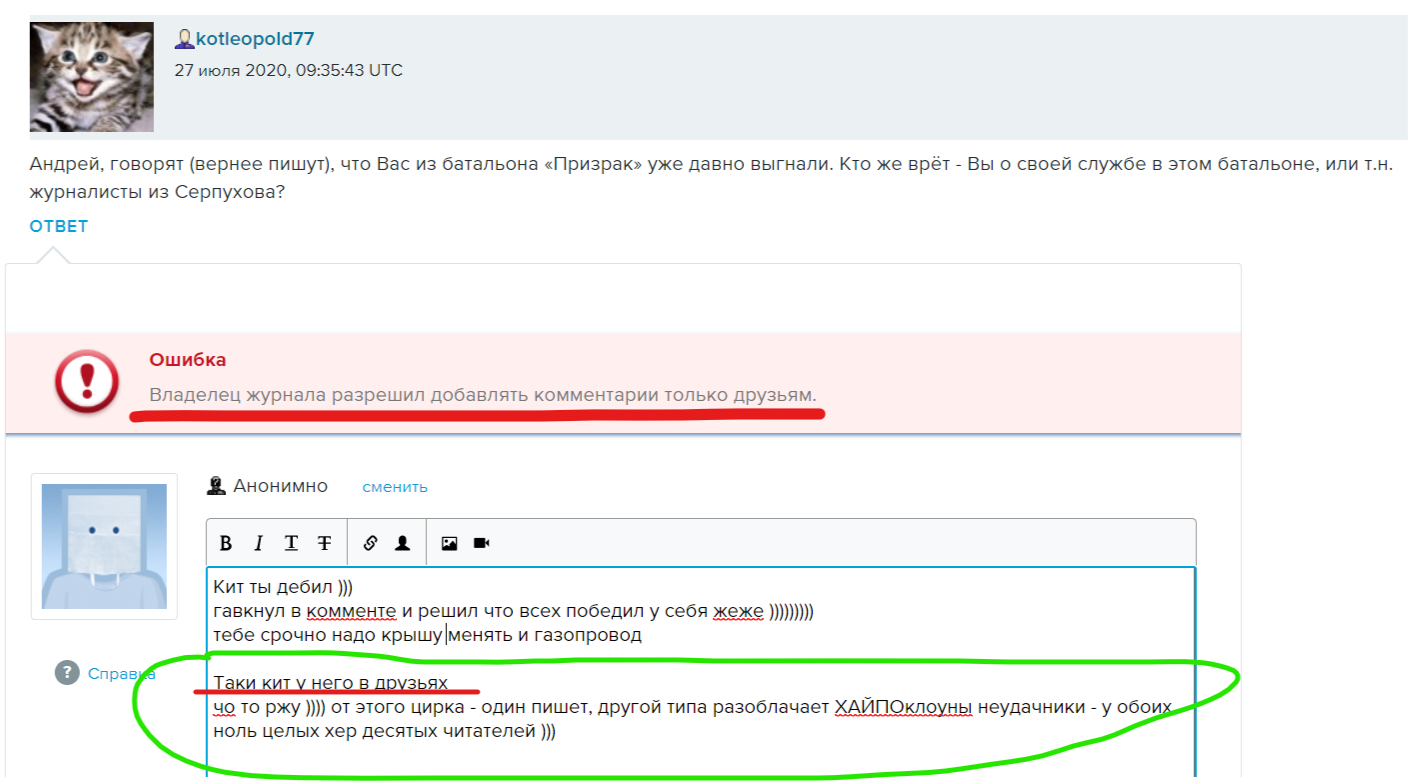Apply italic formatting to comment text
This screenshot has height=782, width=1408.
[x=258, y=543]
